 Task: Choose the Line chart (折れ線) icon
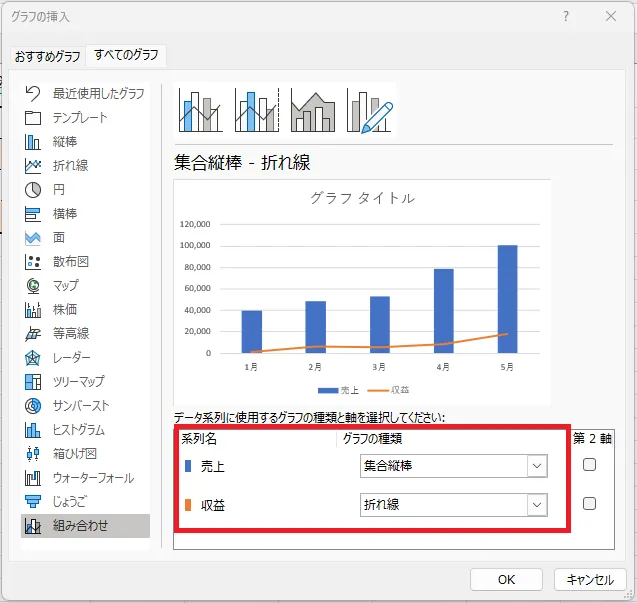coord(32,166)
